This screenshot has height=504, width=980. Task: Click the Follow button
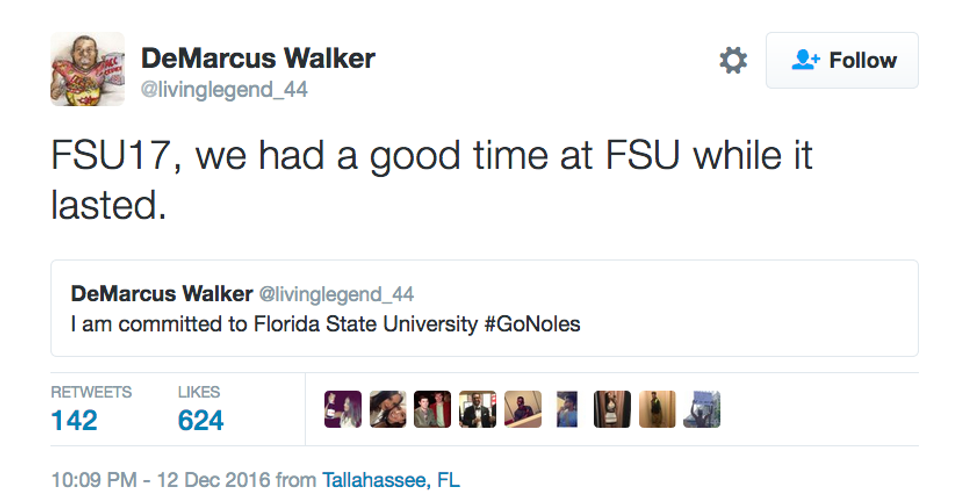pos(842,61)
